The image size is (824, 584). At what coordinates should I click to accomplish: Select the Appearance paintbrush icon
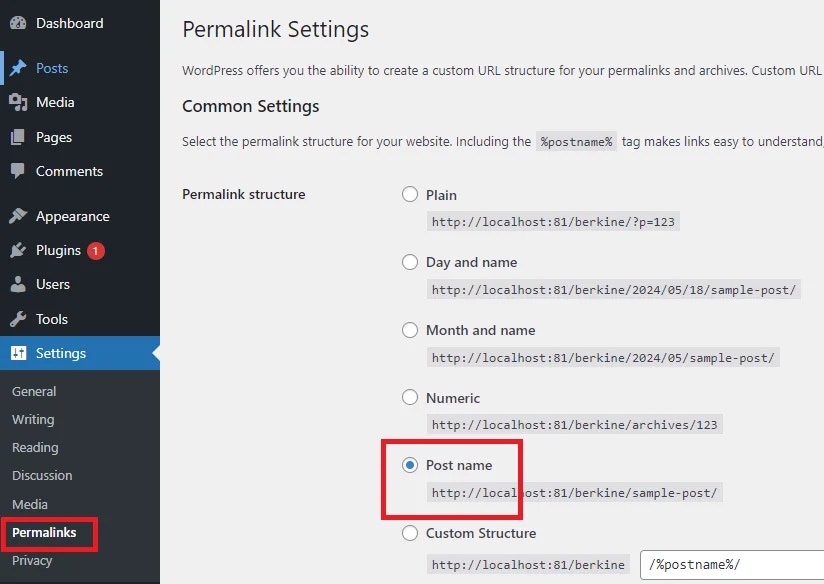point(18,216)
